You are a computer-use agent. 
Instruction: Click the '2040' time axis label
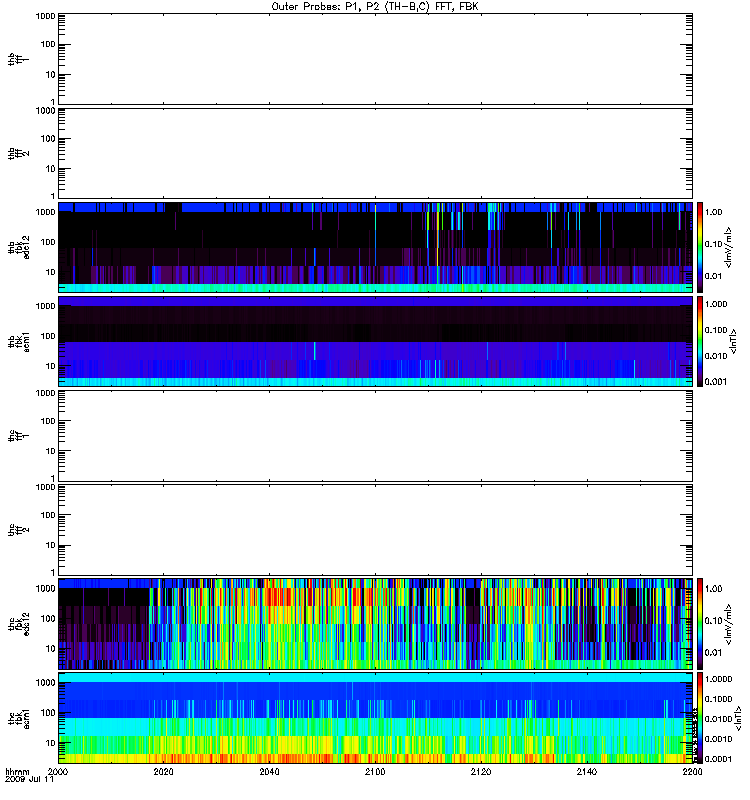click(x=269, y=771)
